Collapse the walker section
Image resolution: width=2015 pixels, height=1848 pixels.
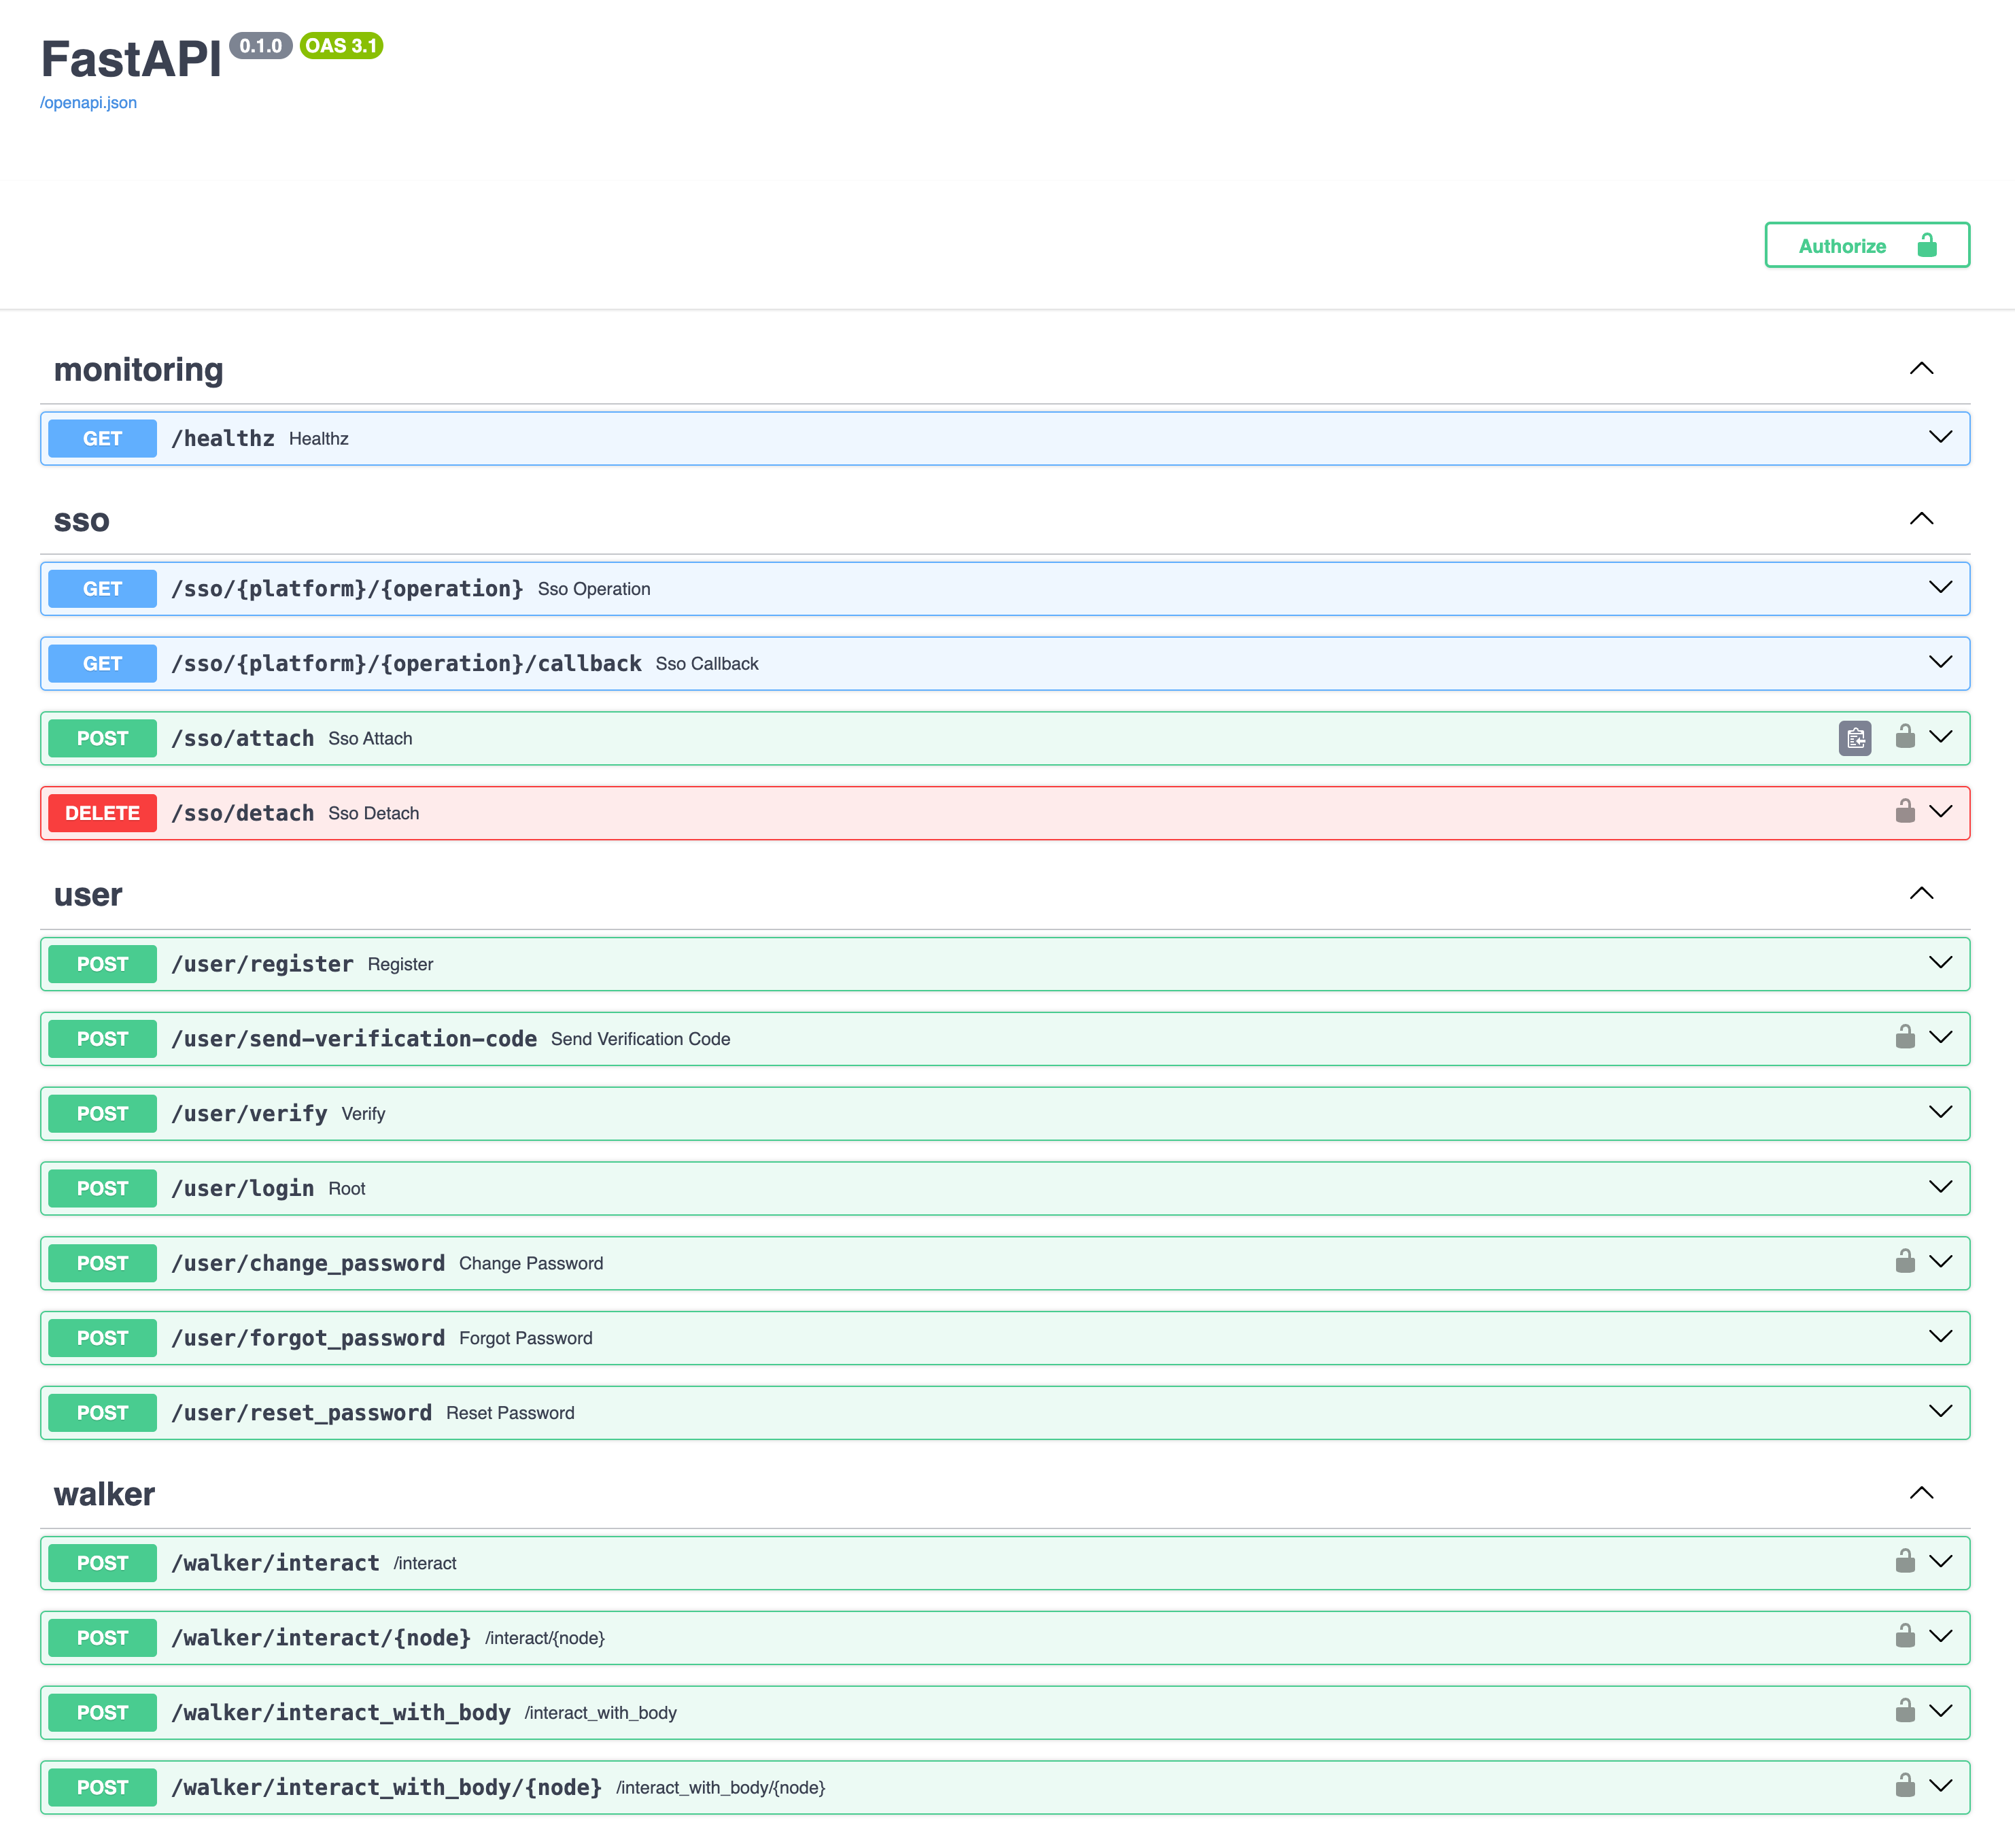(1921, 1494)
